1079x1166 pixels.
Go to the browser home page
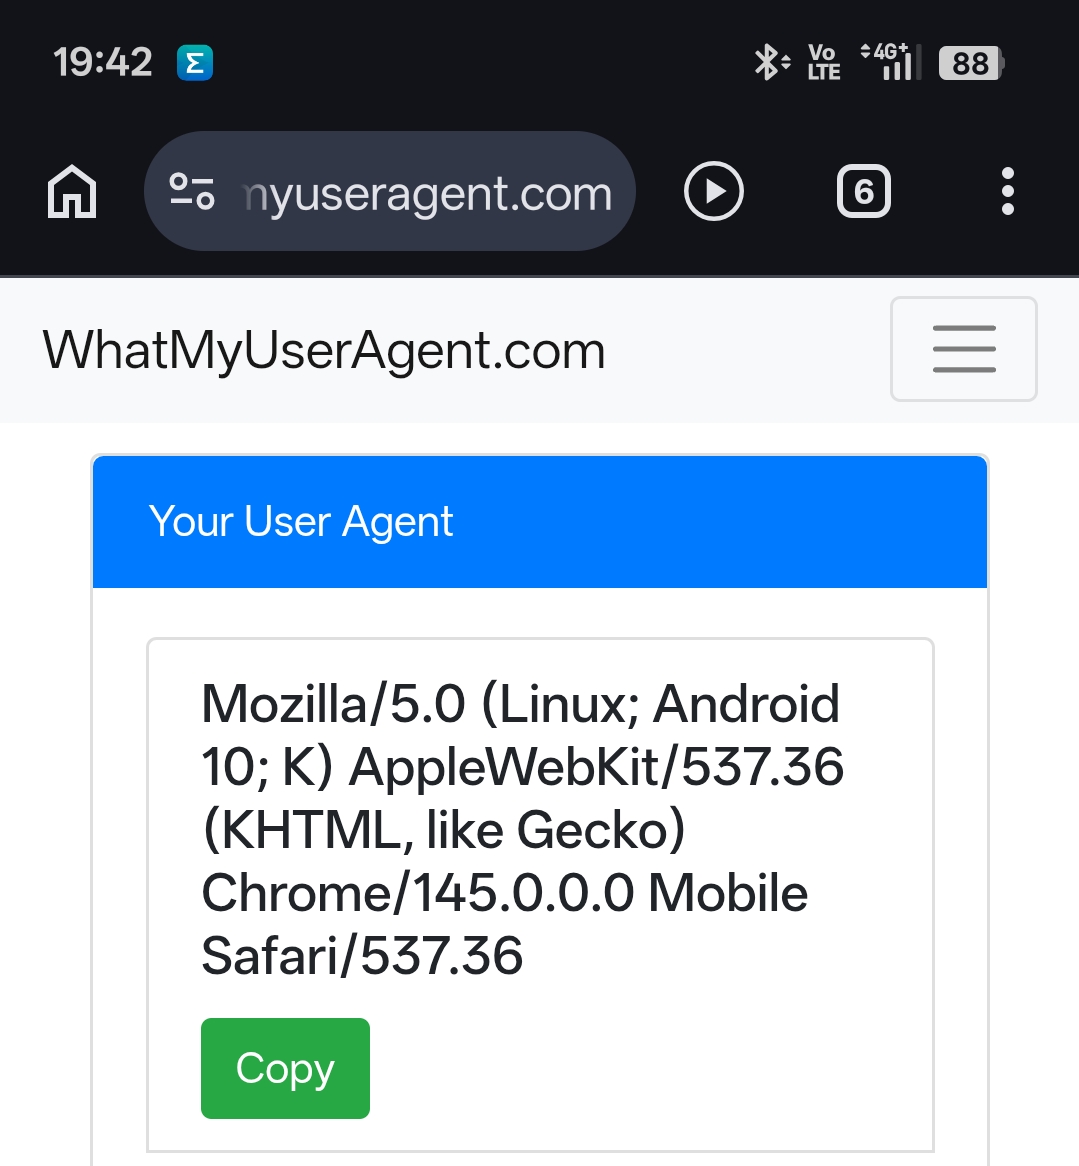(72, 191)
